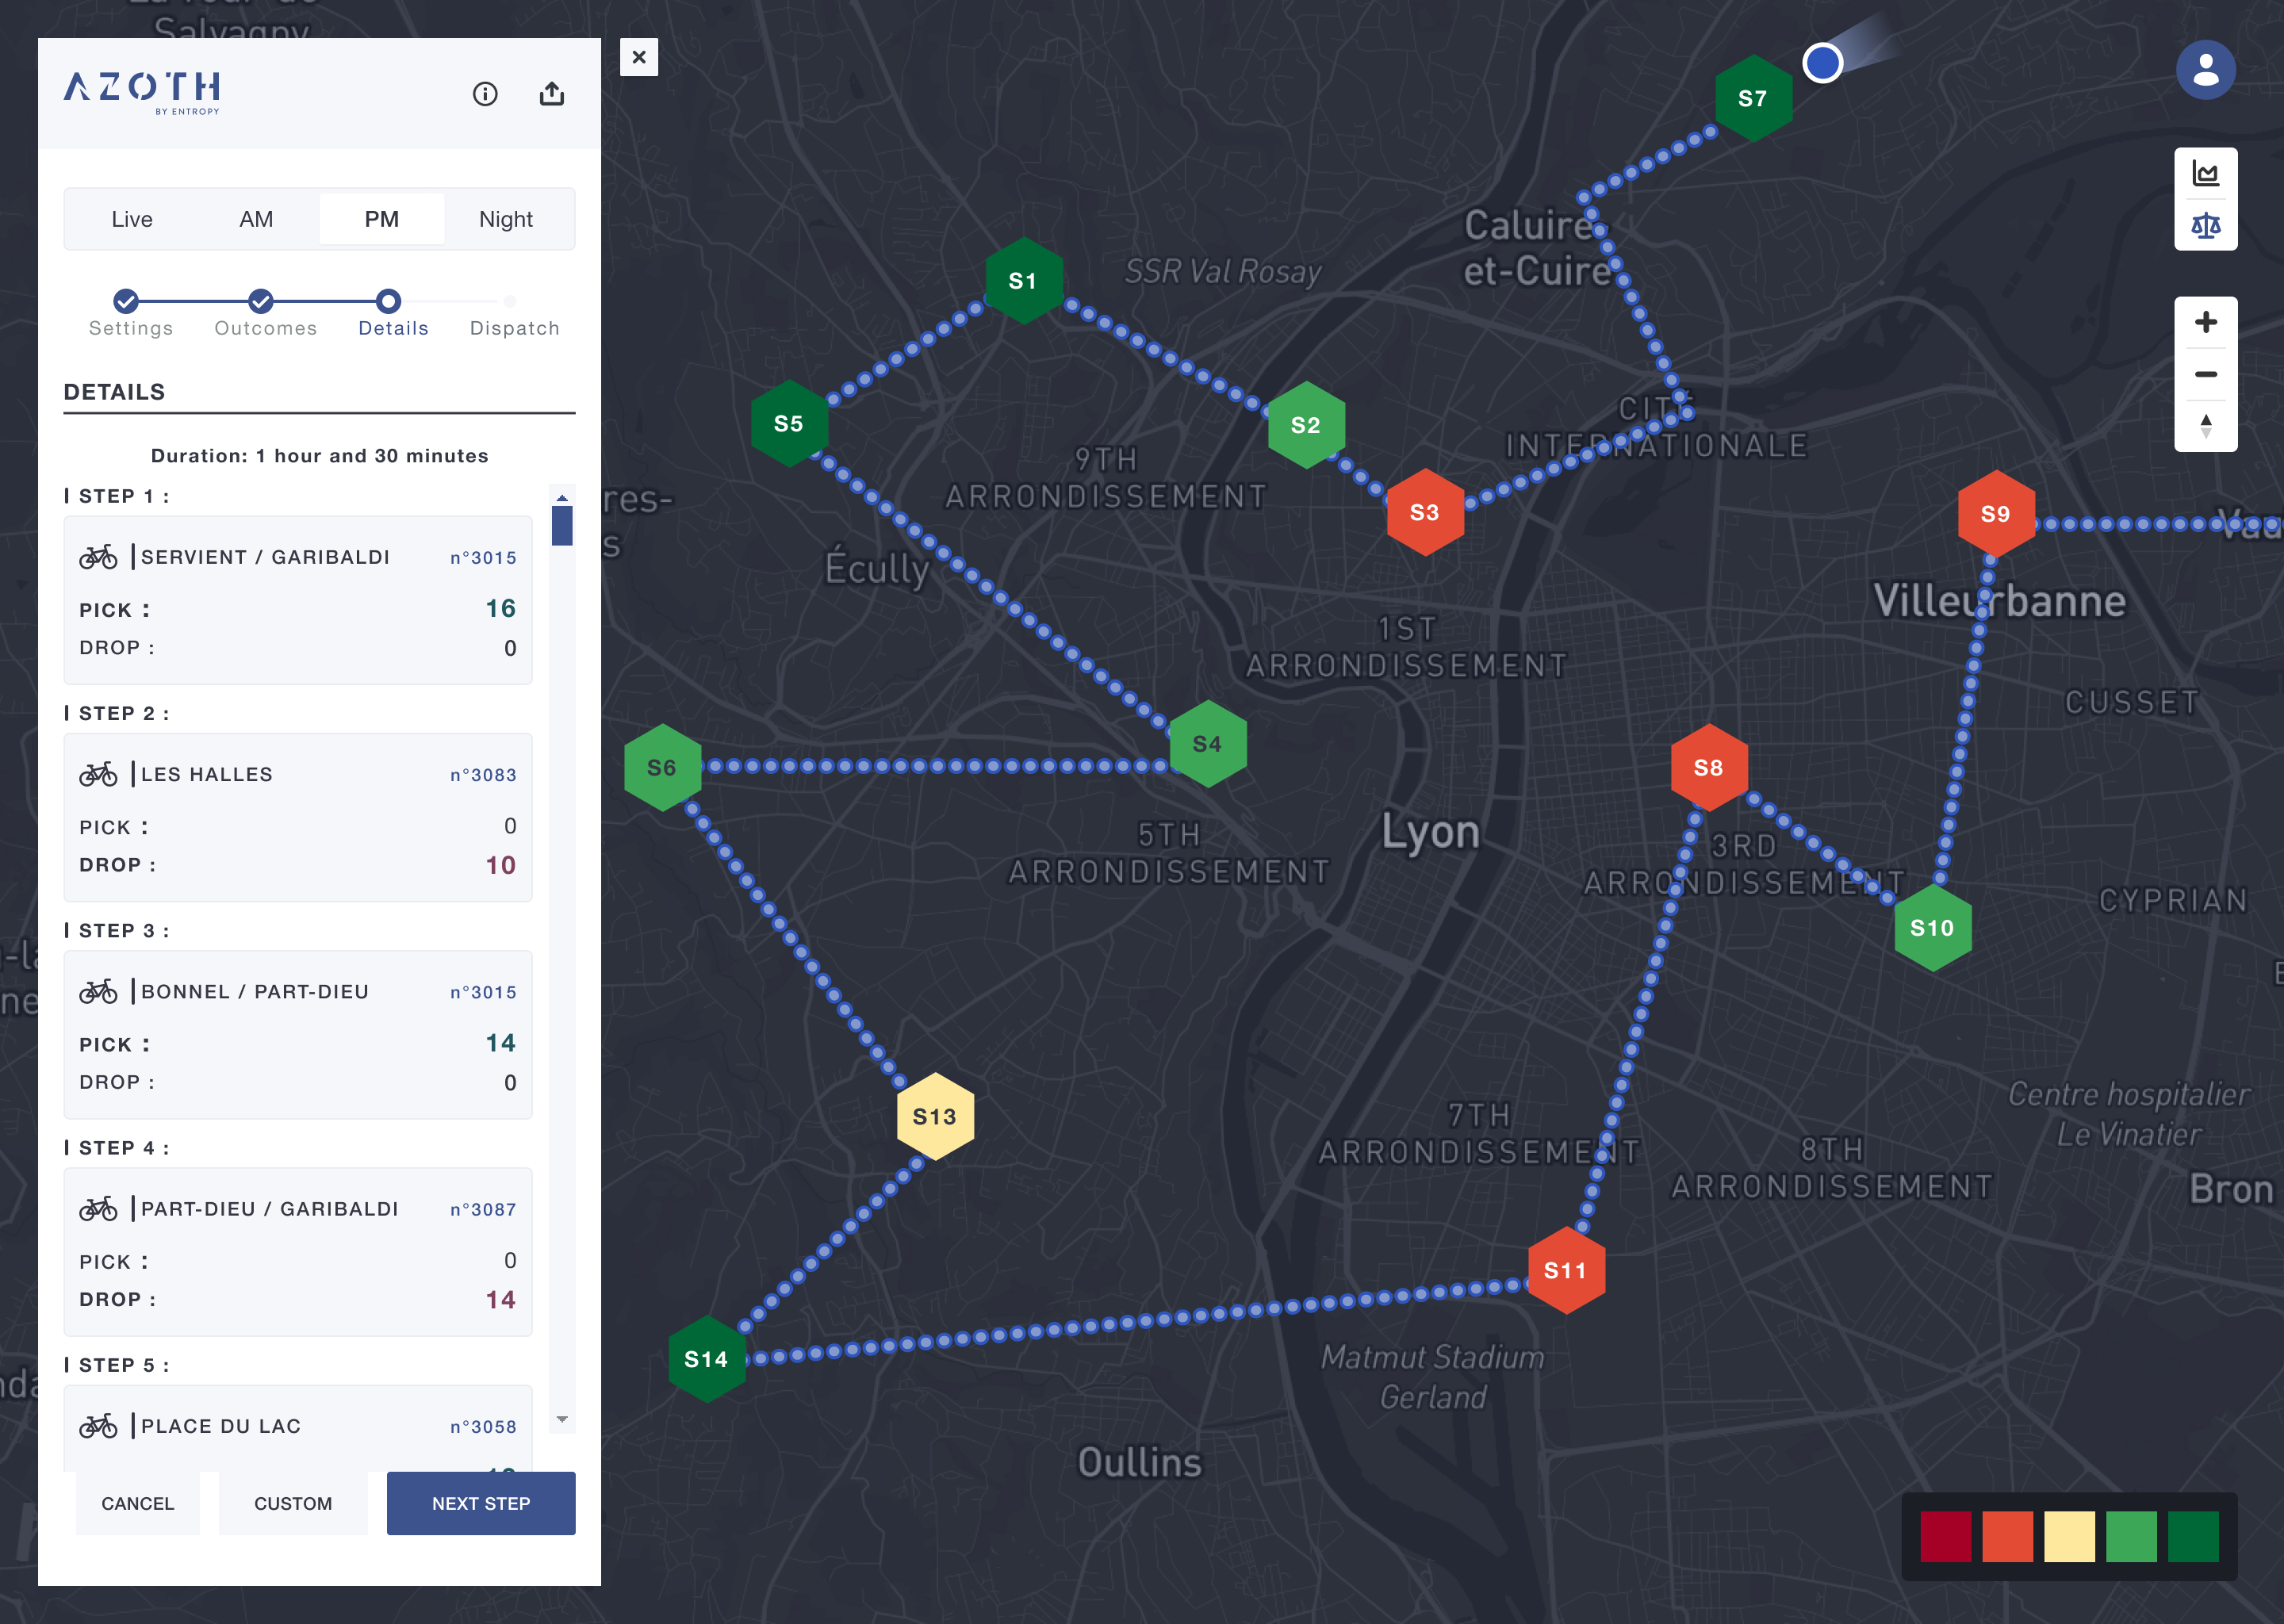
Task: Click the scrollbar down arrow
Action: coord(562,1419)
